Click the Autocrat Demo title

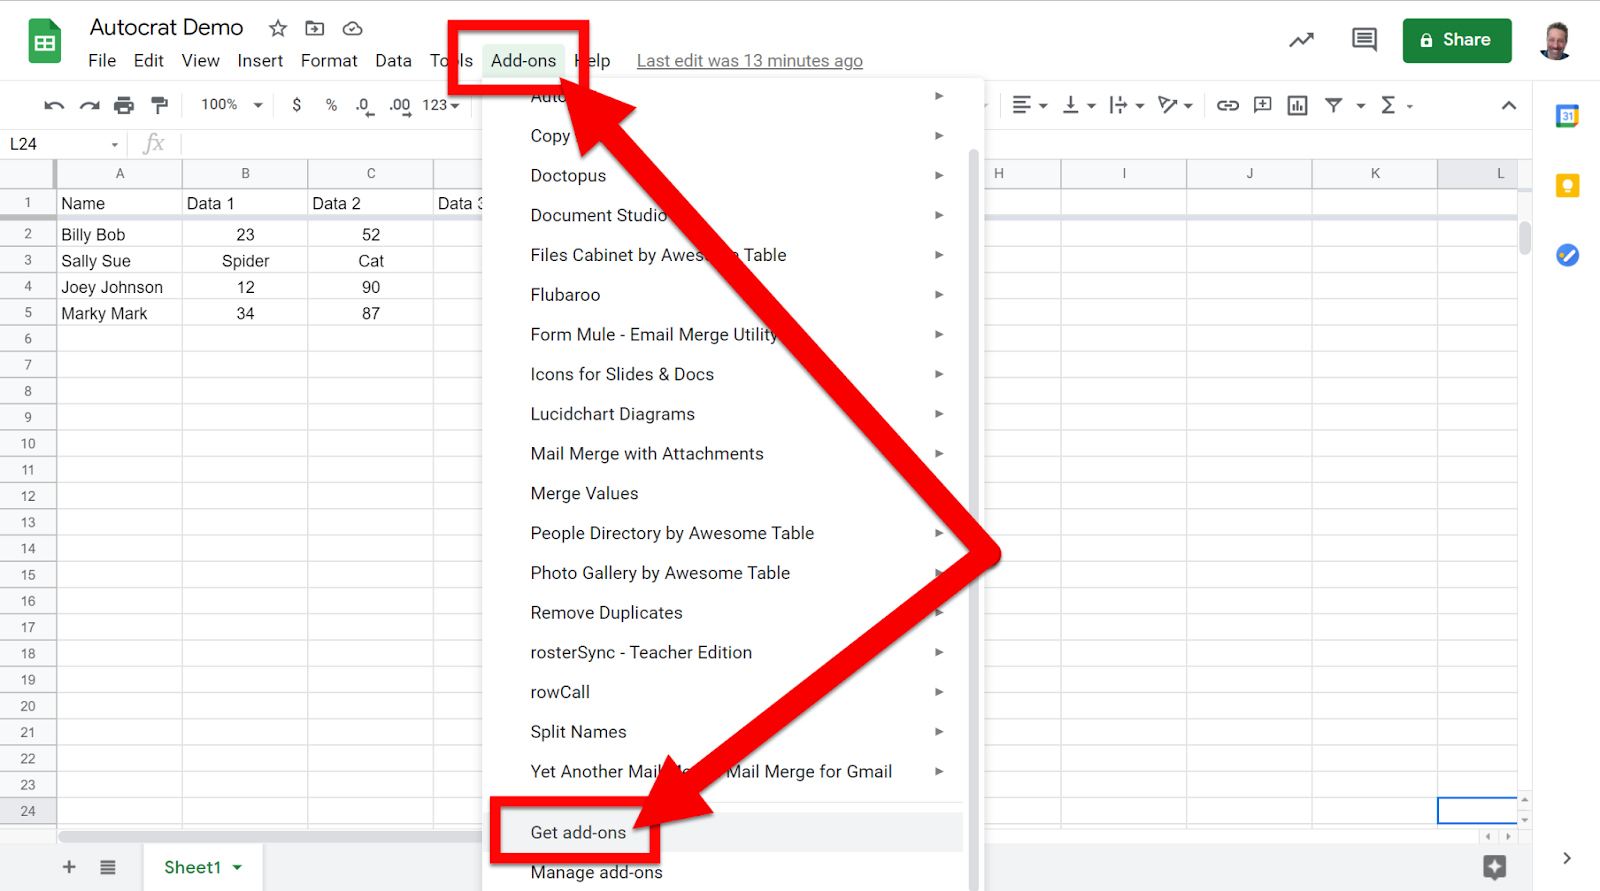[x=167, y=27]
